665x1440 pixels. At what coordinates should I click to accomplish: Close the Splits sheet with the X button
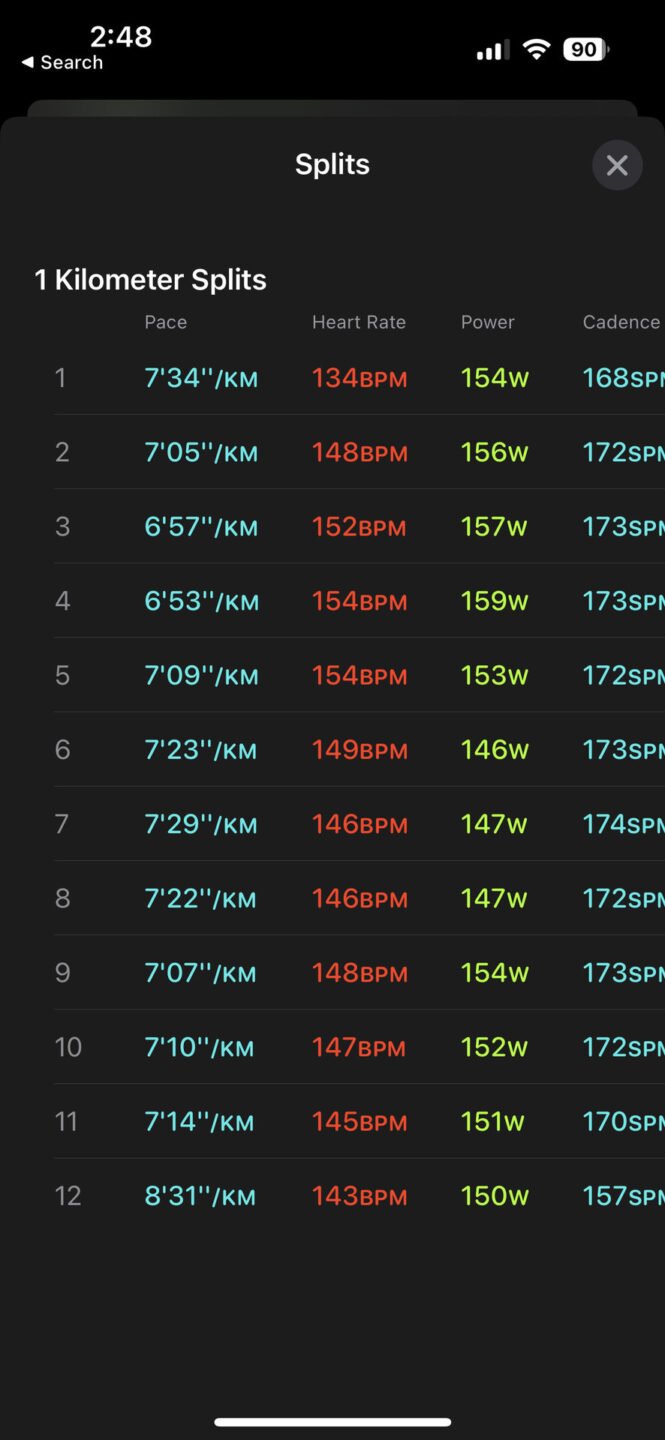click(x=617, y=166)
